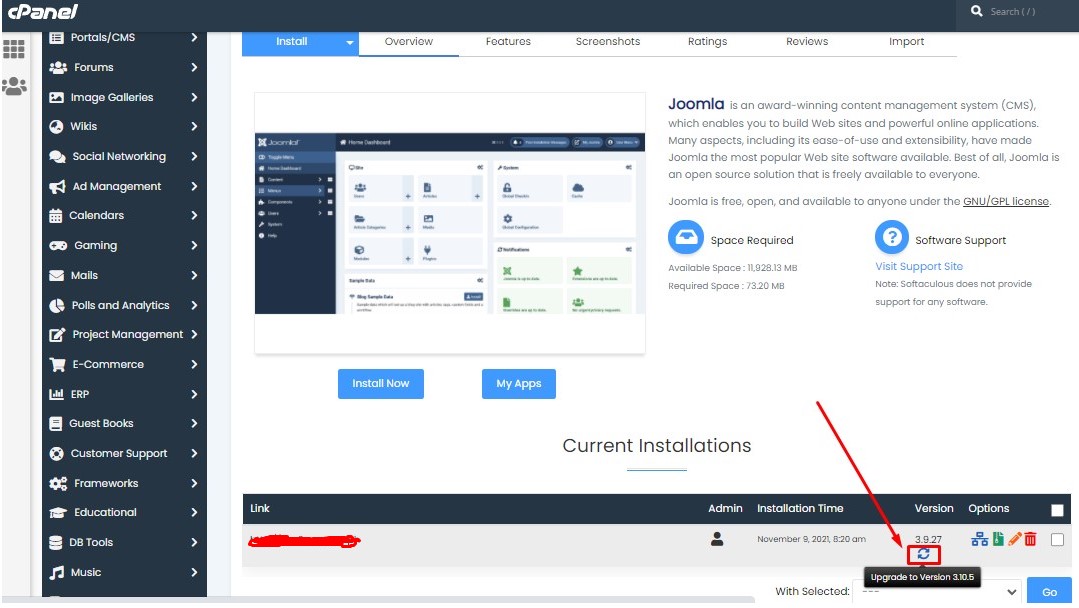Switch to the Import tab
The width and height of the screenshot is (1079, 608).
tap(906, 42)
